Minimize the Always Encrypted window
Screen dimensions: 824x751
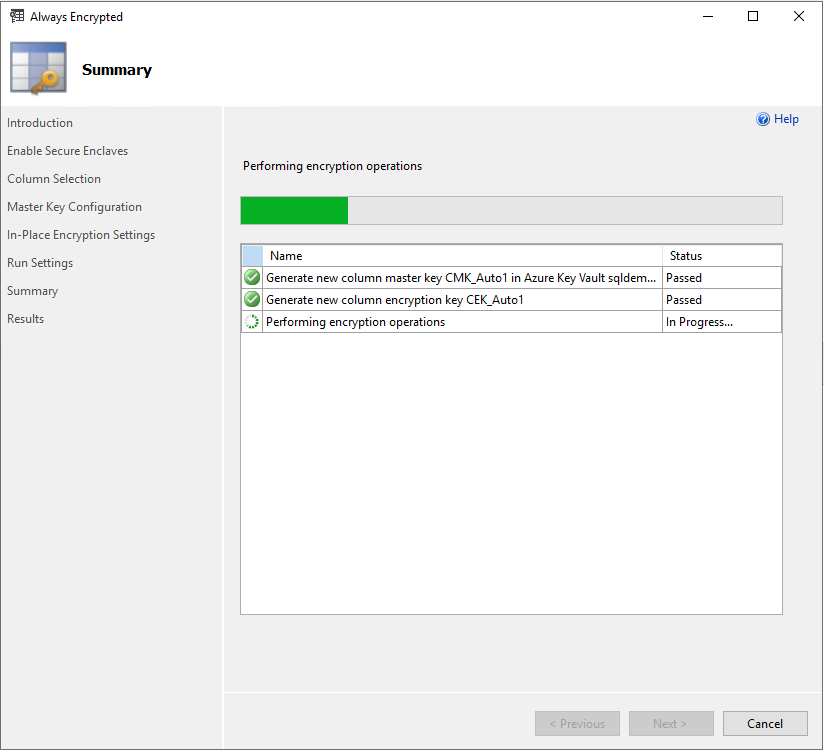708,16
